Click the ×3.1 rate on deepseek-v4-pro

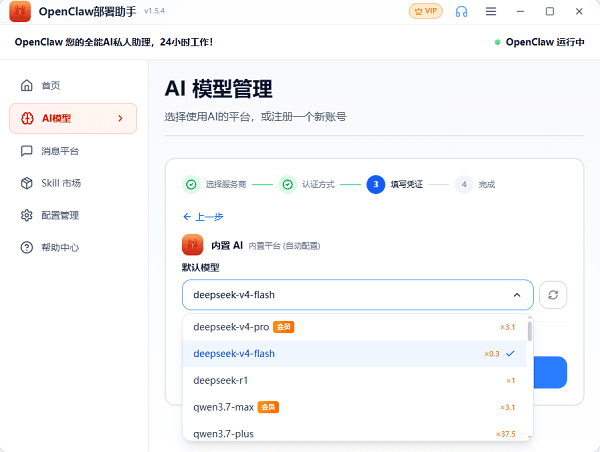tap(508, 327)
